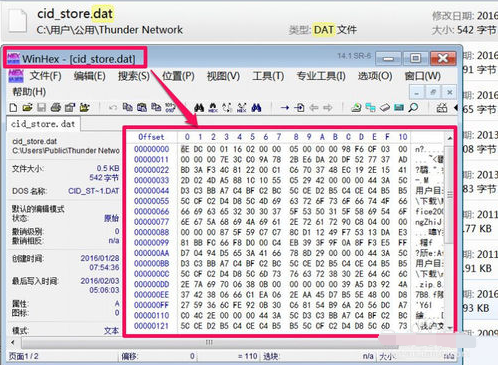501x366 pixels.
Task: Open file Properties toolbar icon
Action: click(x=70, y=107)
